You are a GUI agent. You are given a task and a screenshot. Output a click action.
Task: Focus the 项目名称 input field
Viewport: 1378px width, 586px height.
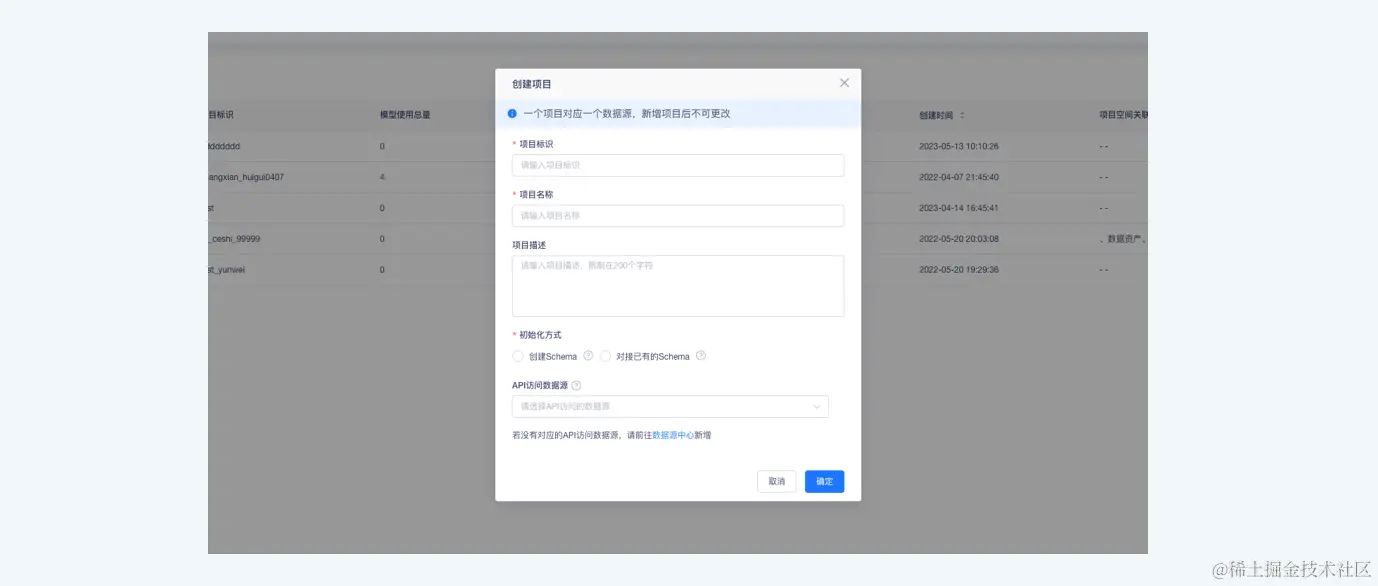point(678,216)
